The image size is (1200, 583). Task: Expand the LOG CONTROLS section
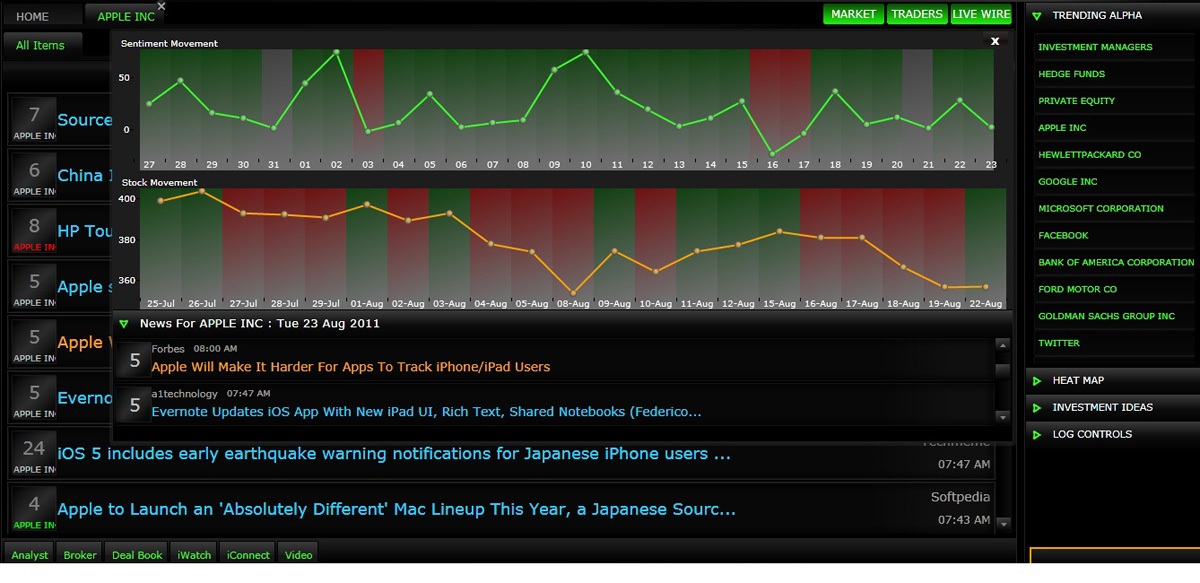[1037, 435]
